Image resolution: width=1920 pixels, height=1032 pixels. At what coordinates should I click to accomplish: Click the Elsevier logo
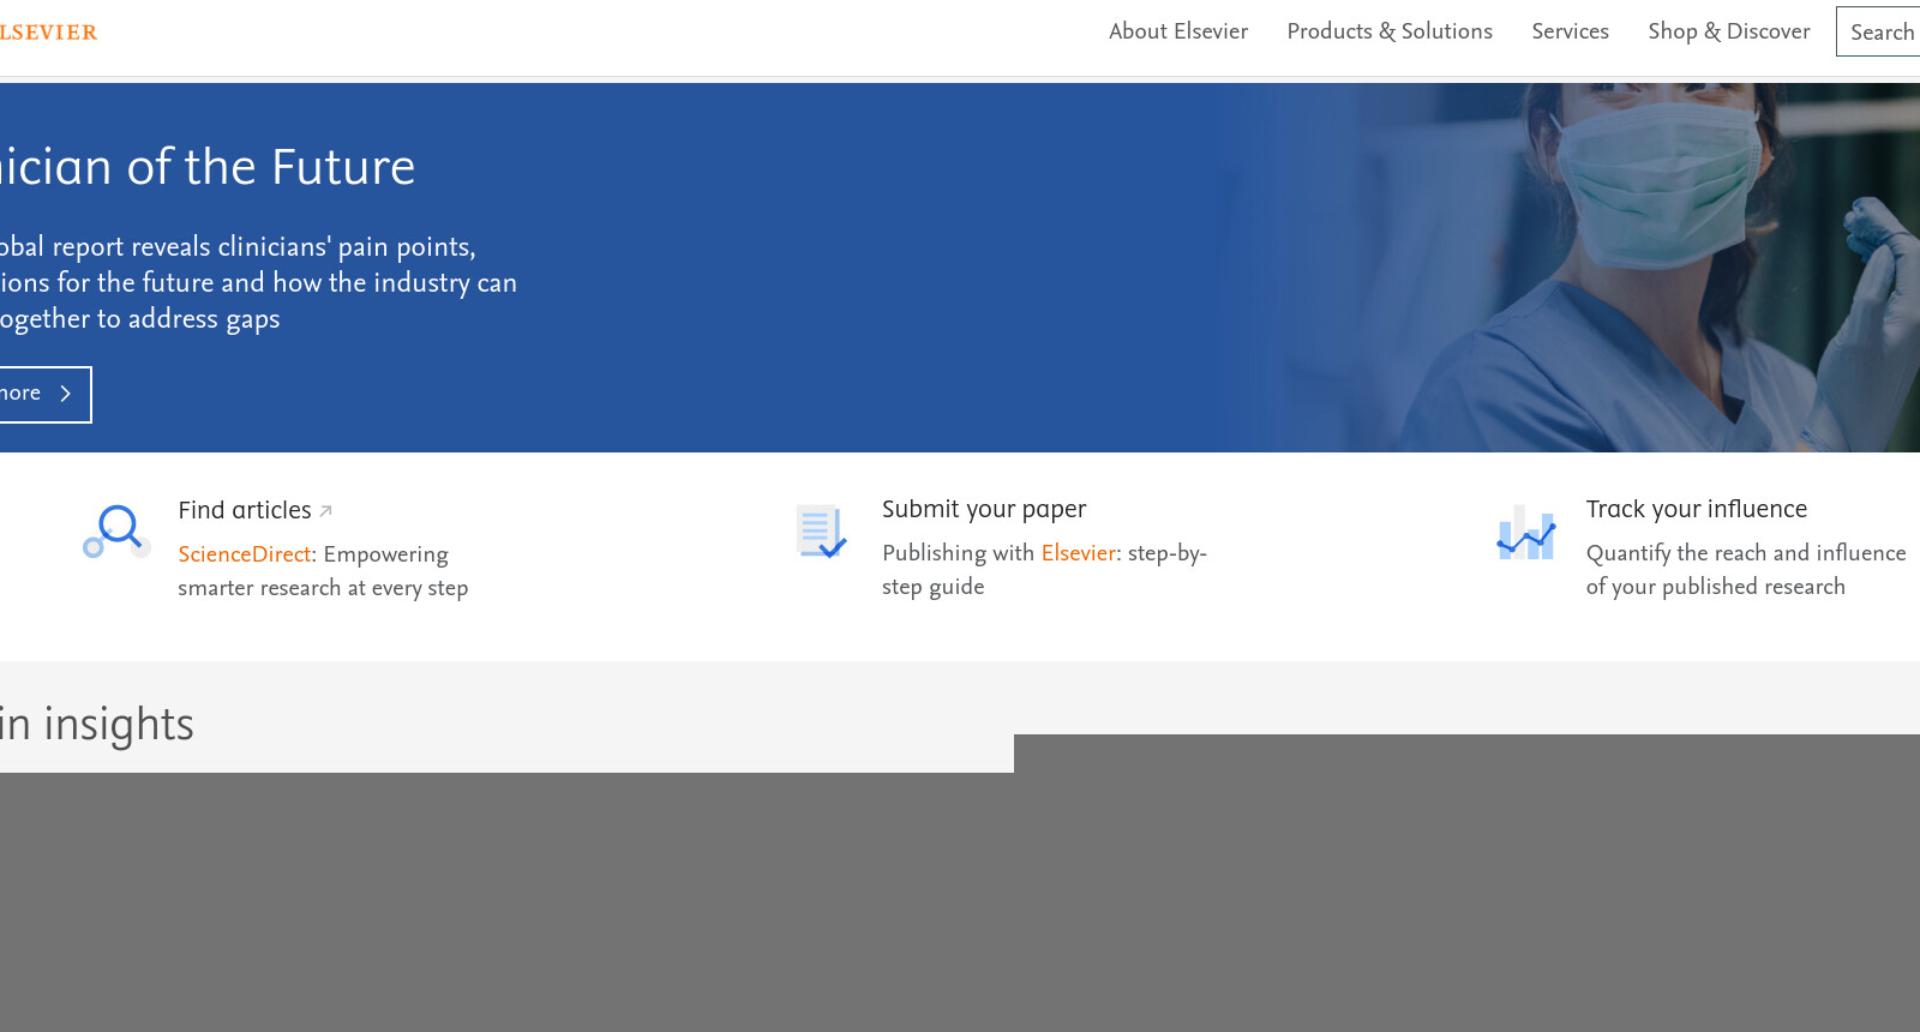(48, 32)
